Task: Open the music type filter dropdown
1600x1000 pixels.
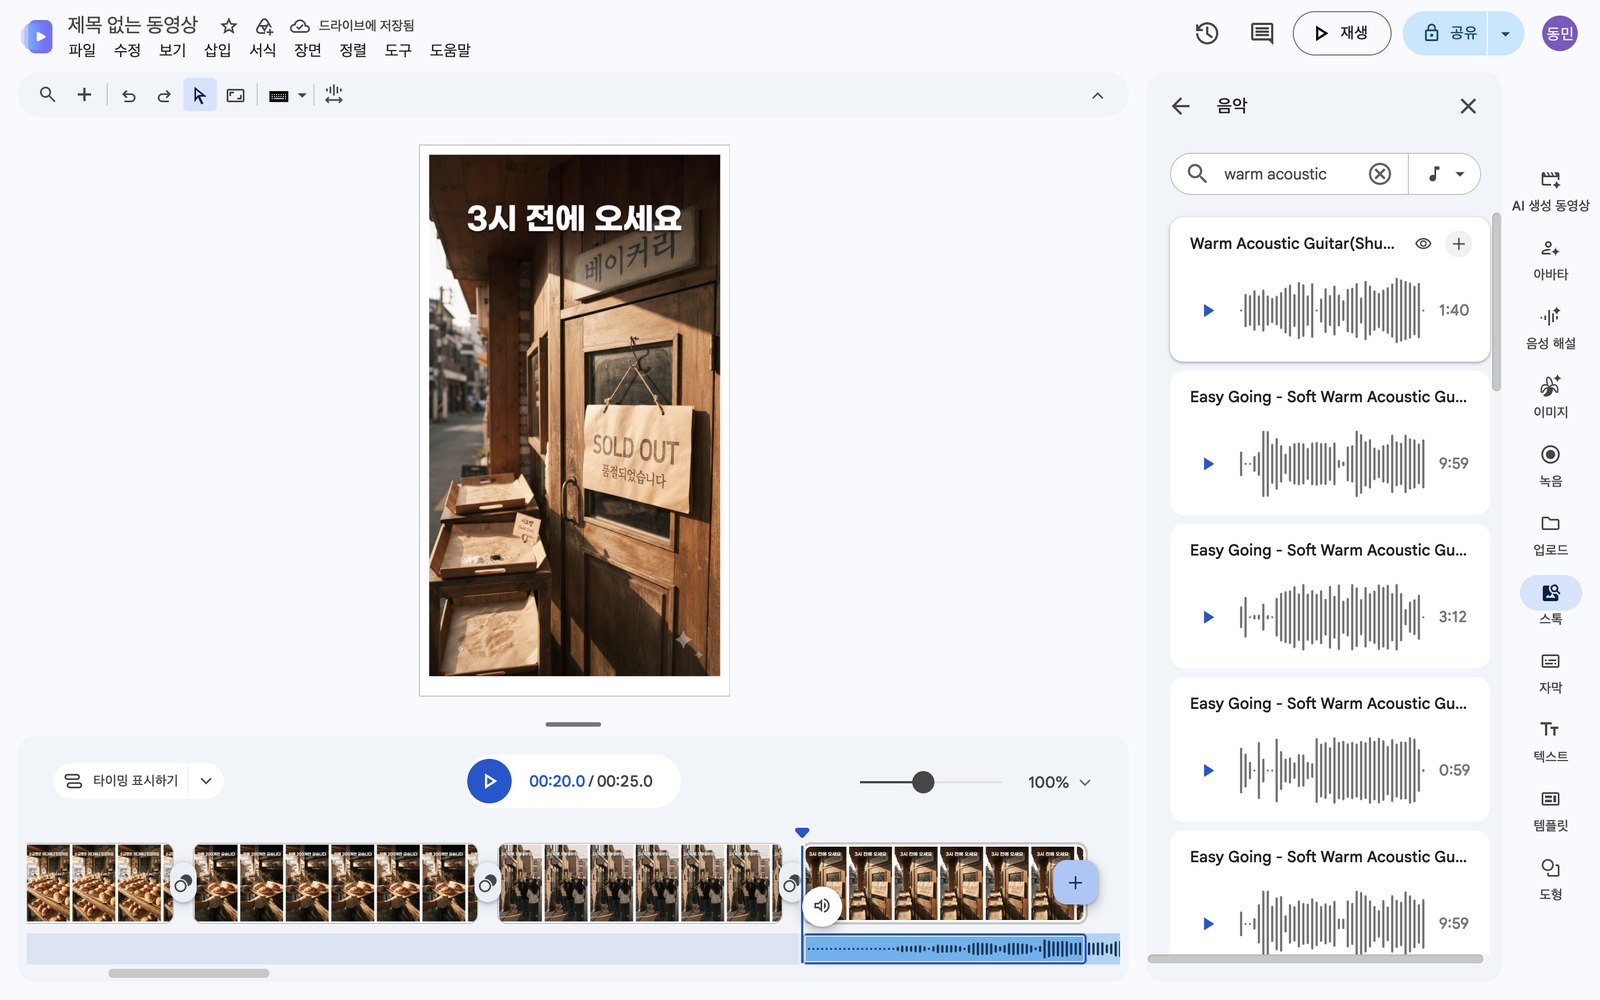Action: click(1445, 174)
